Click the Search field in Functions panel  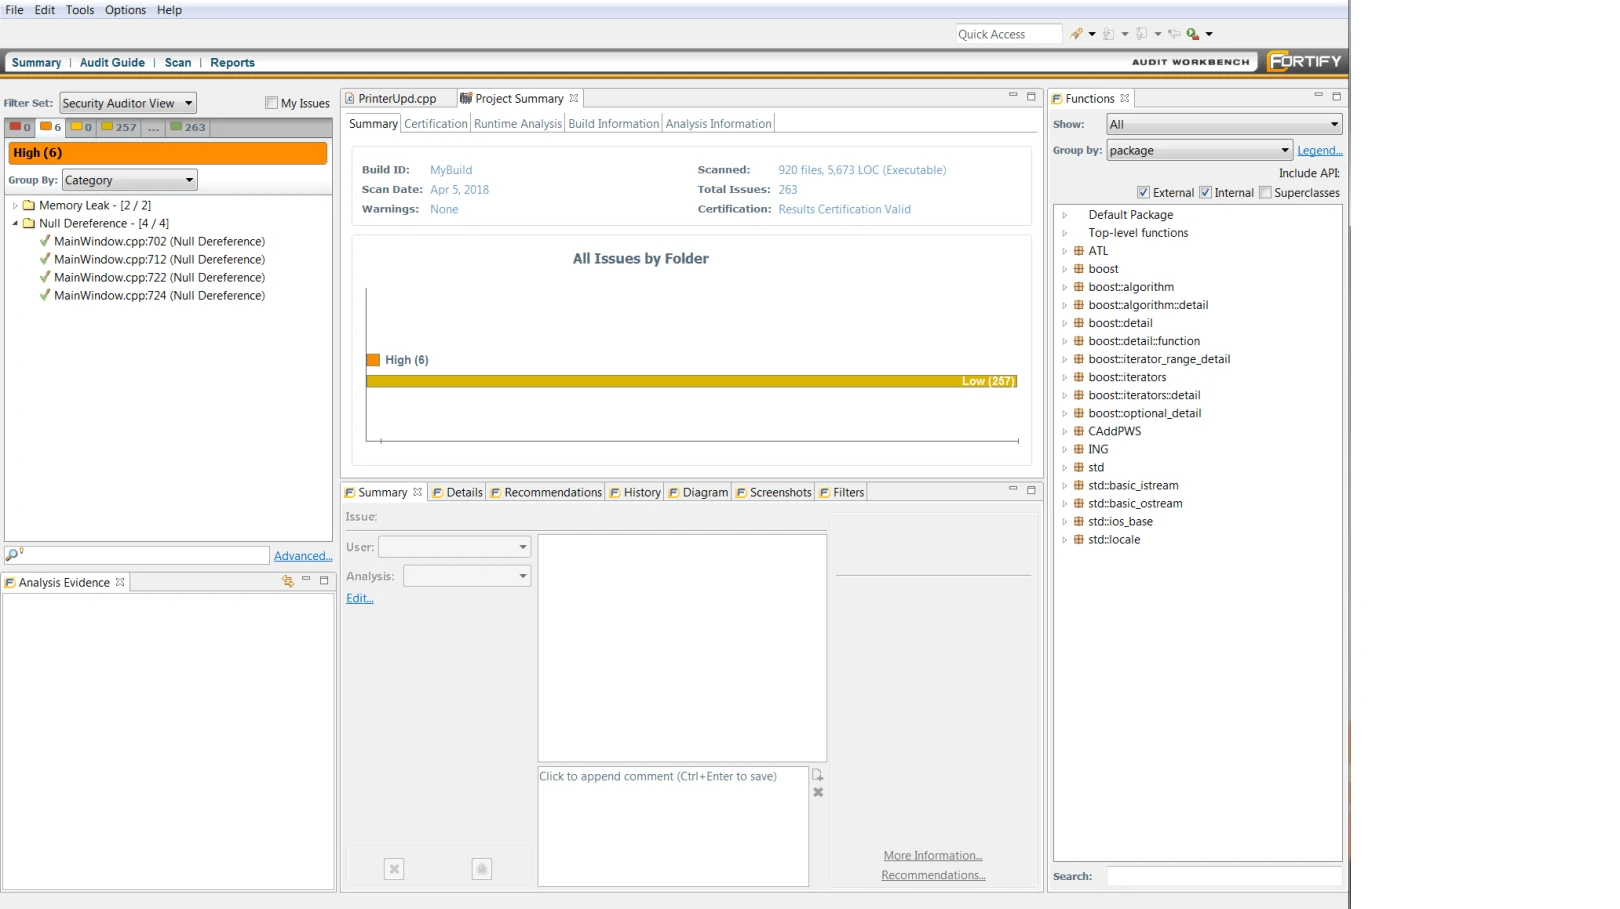point(1225,876)
